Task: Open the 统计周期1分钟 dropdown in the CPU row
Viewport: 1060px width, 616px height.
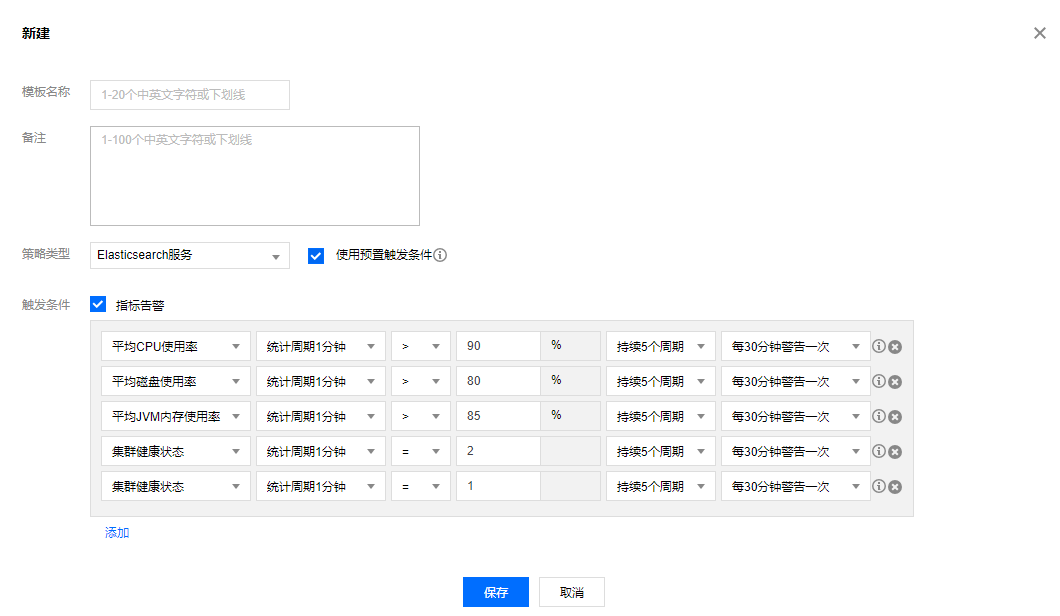Action: point(320,346)
